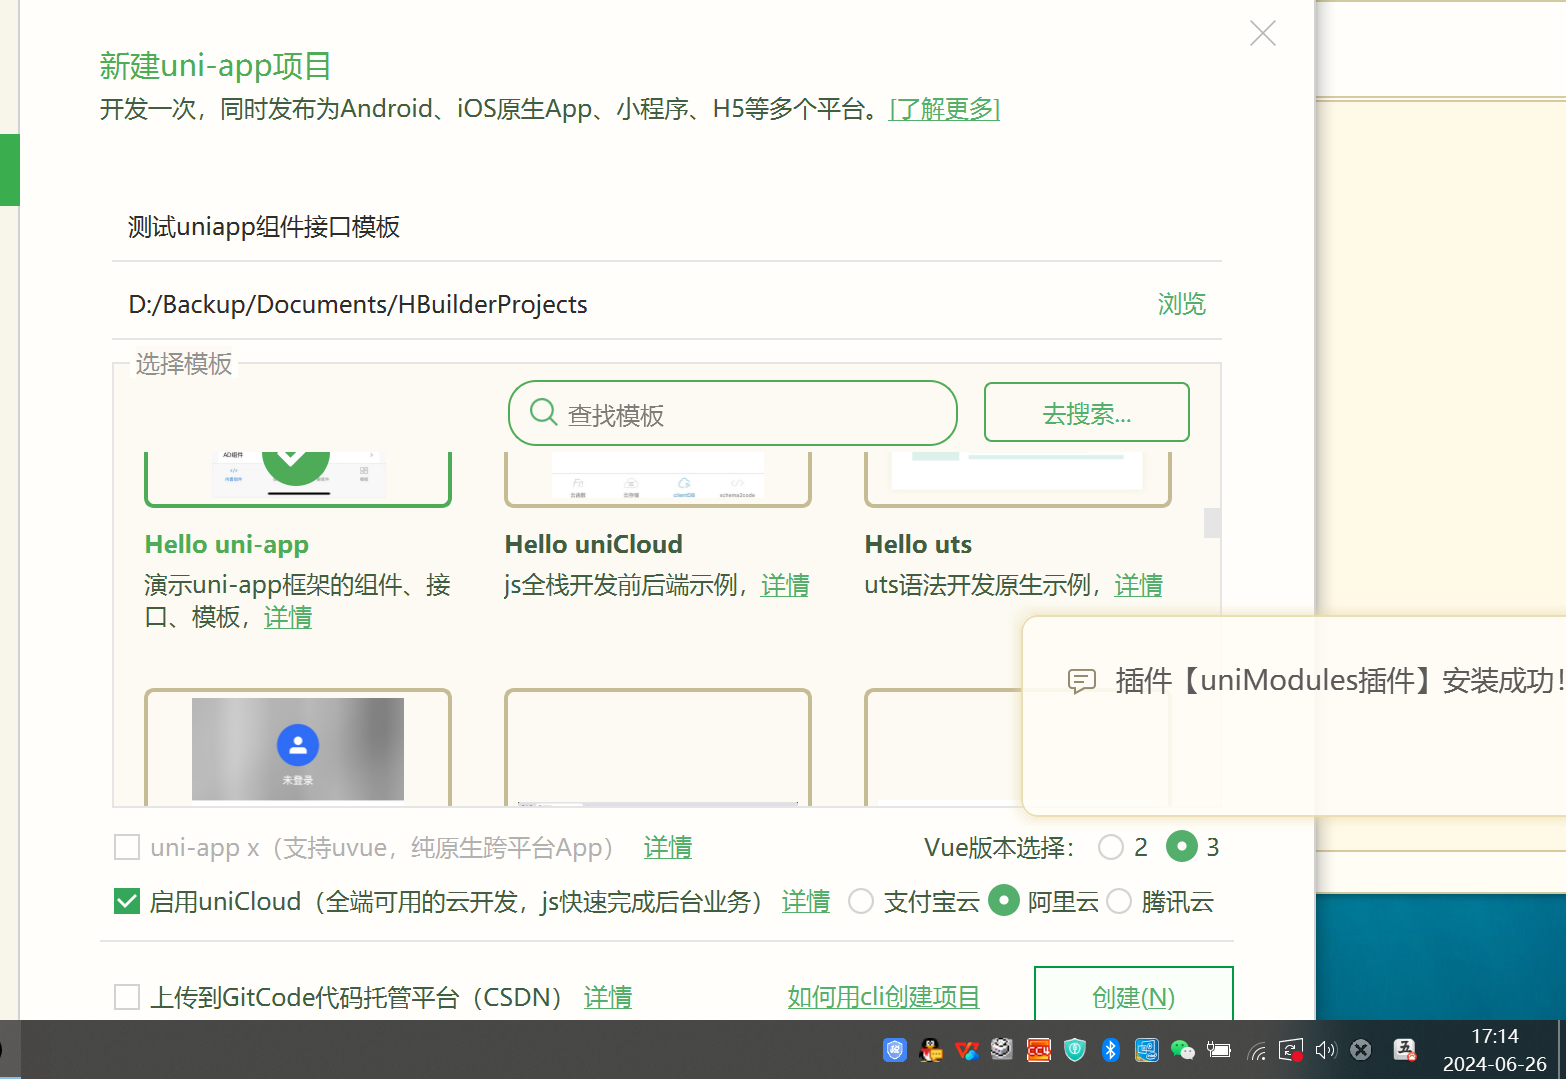Open 详情 link next to 启用uniCloud
Image resolution: width=1566 pixels, height=1079 pixels.
(x=806, y=901)
